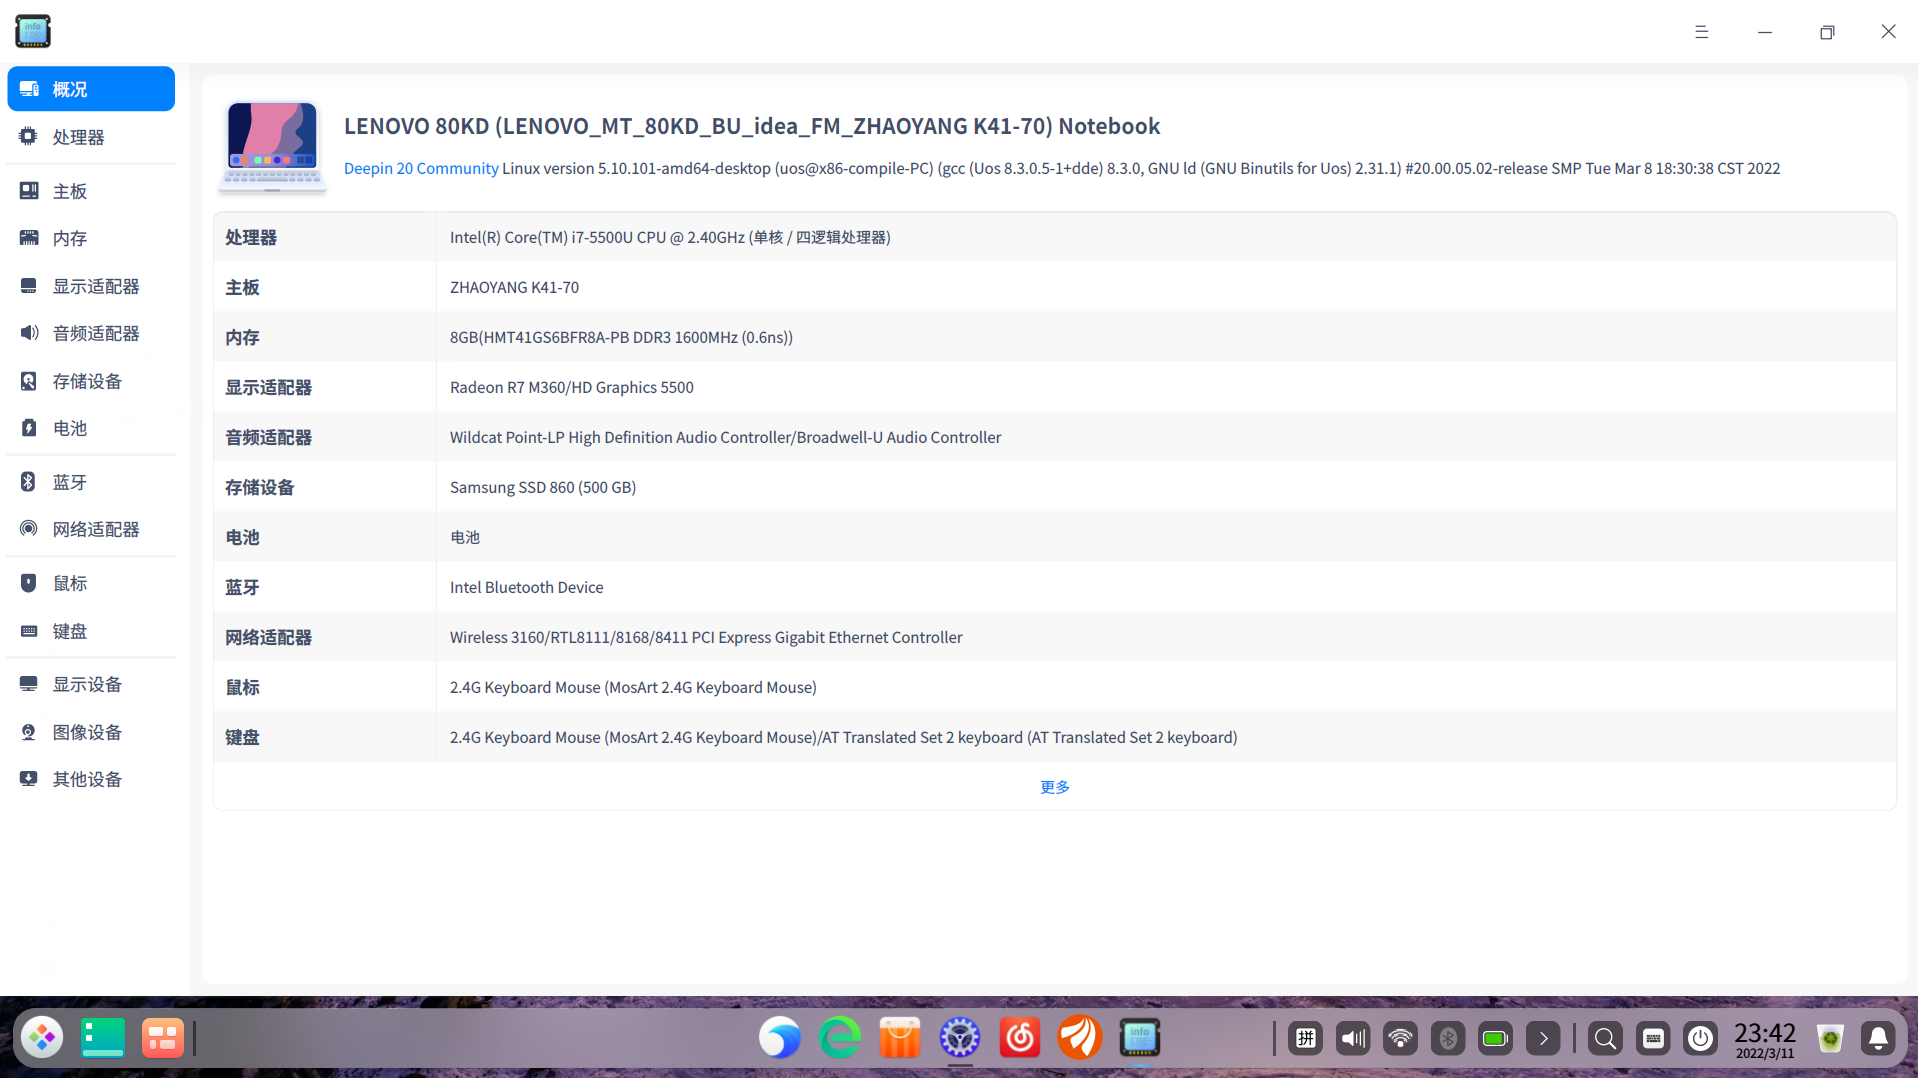1918x1078 pixels.
Task: Click the 其他设备 other devices sidebar icon
Action: pos(29,779)
